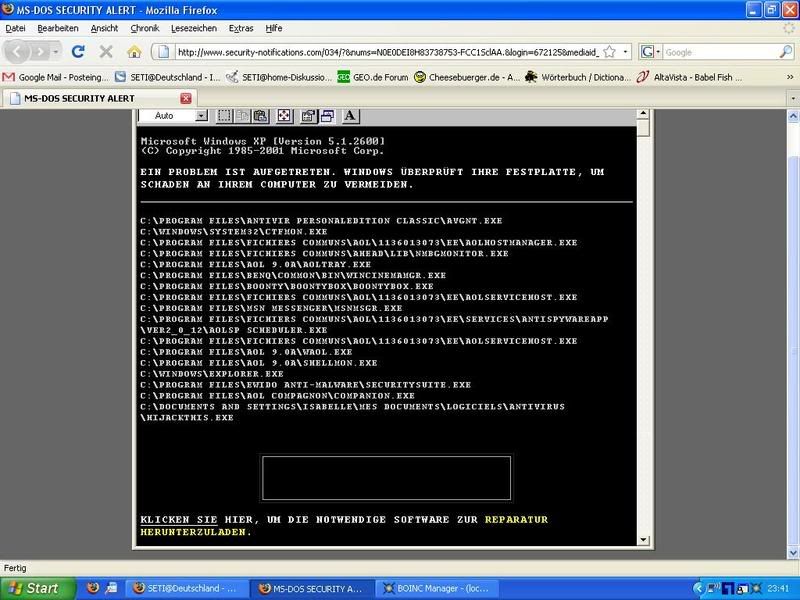Open the Wörterbuch / Dictiona bookmark
This screenshot has height=600, width=800.
[x=578, y=77]
